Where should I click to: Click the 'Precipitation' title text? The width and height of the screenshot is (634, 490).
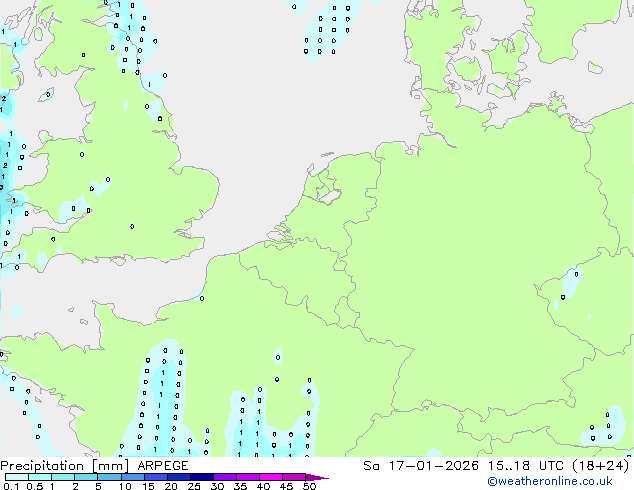[x=42, y=466]
